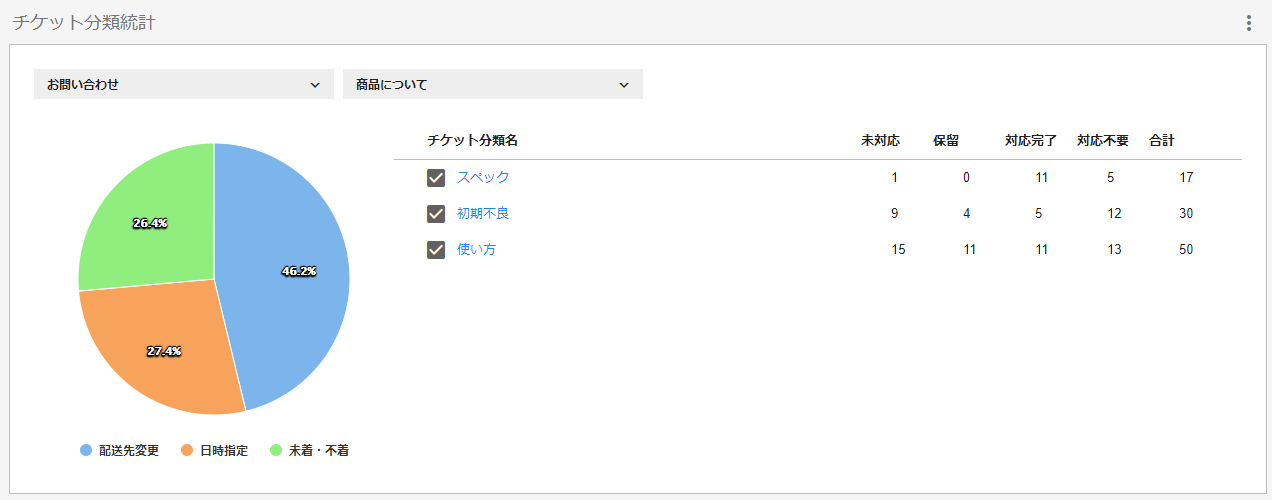Select 対応完了 value 11 in スペック row
The image size is (1272, 500).
pyautogui.click(x=1042, y=178)
